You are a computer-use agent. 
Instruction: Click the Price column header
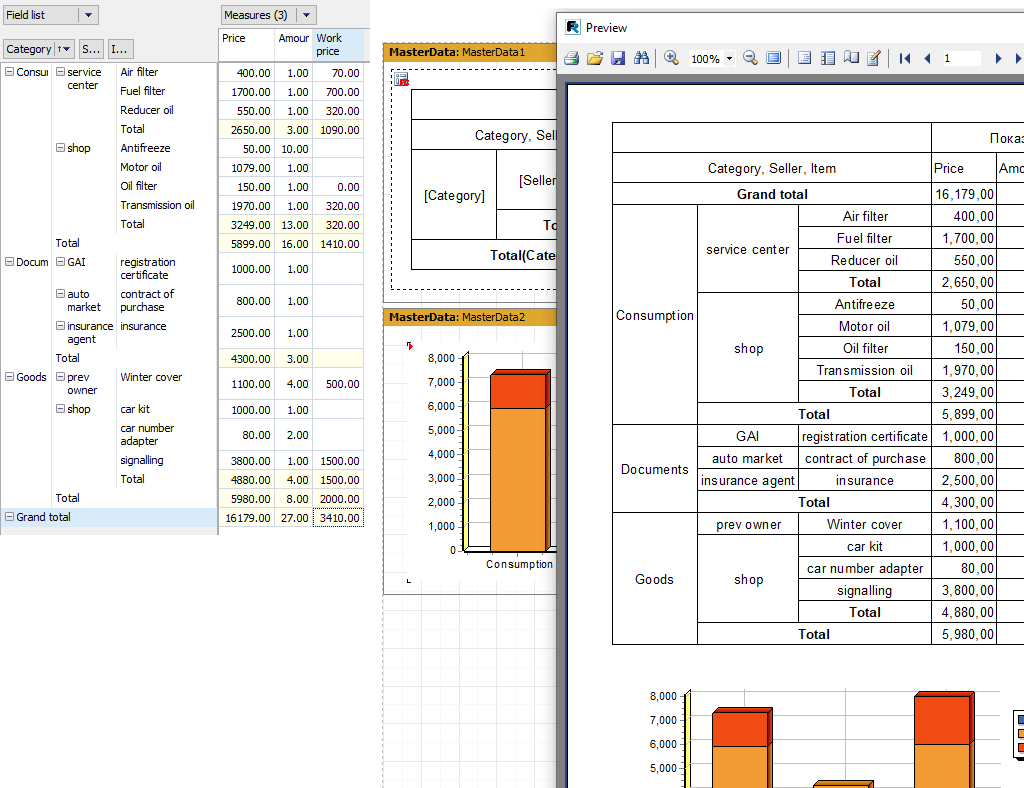coord(246,44)
